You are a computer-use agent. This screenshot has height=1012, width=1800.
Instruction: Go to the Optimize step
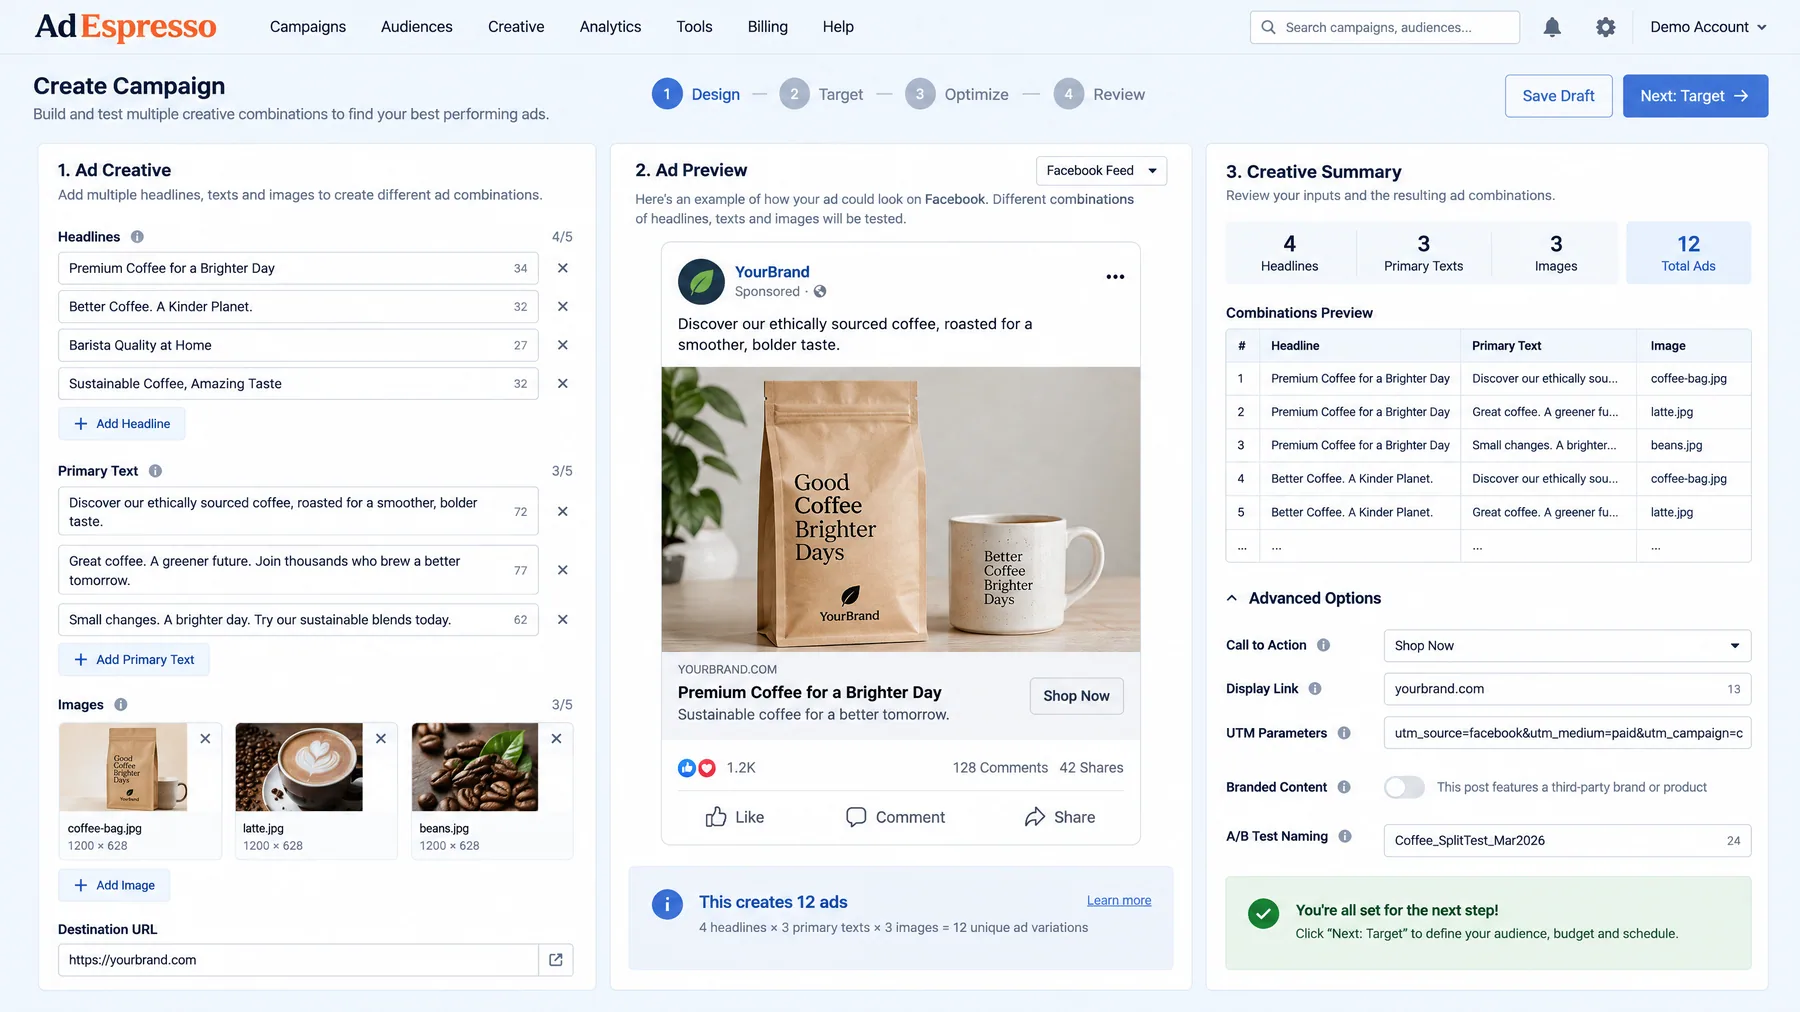(957, 94)
